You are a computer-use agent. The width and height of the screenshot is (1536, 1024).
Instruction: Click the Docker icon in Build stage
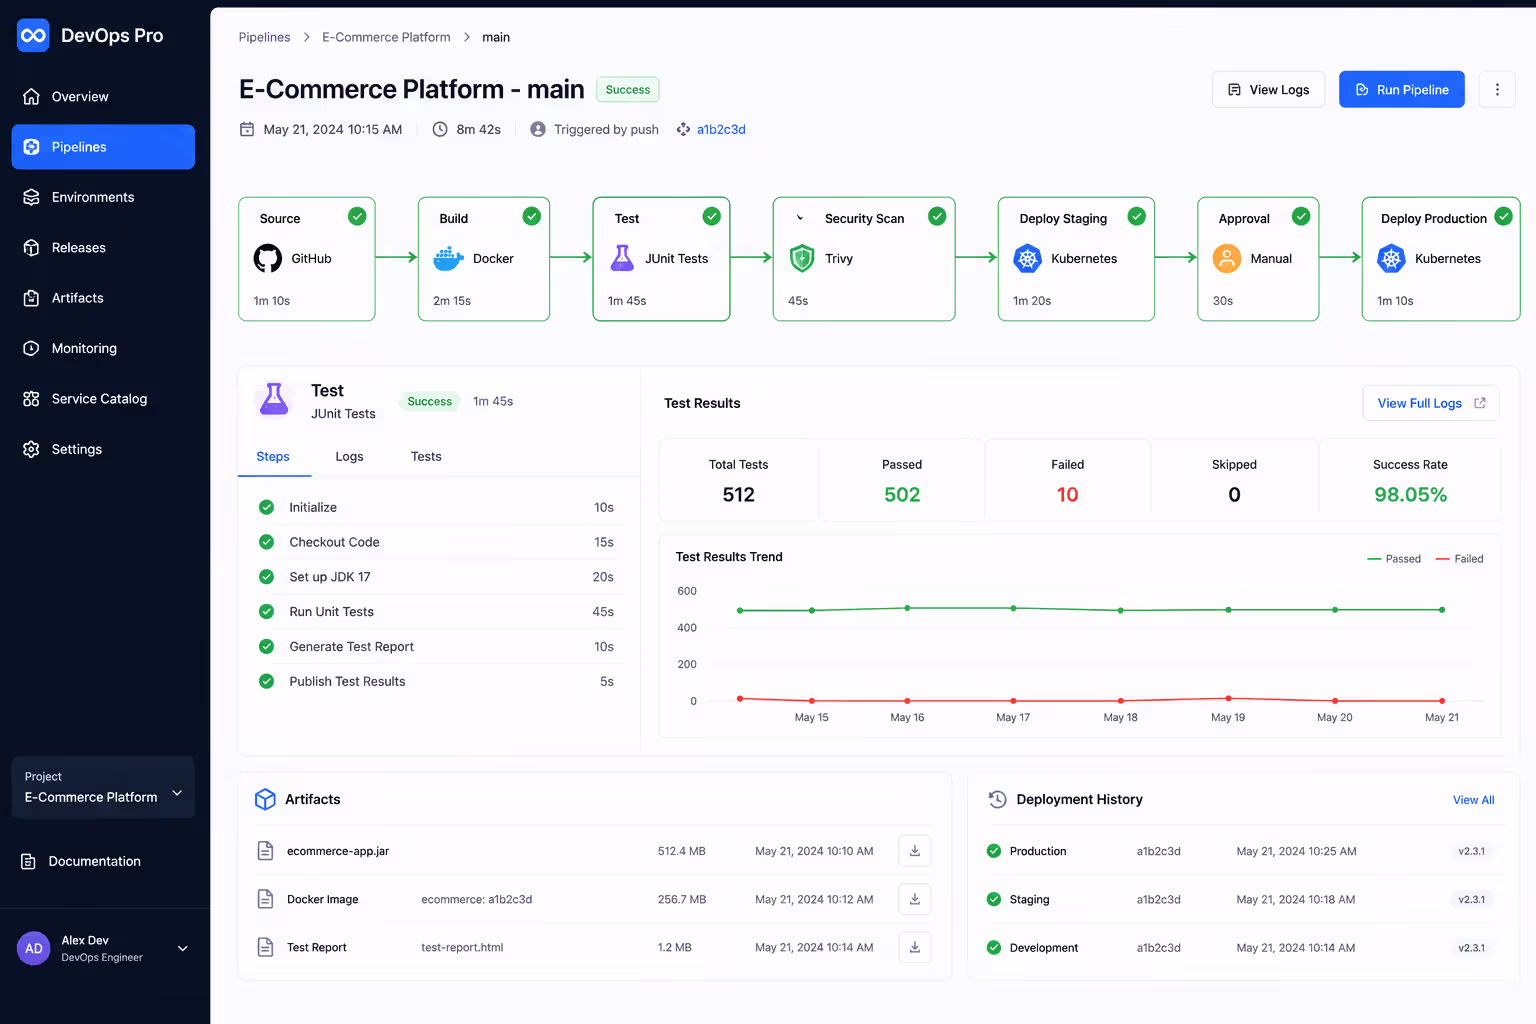pos(448,258)
